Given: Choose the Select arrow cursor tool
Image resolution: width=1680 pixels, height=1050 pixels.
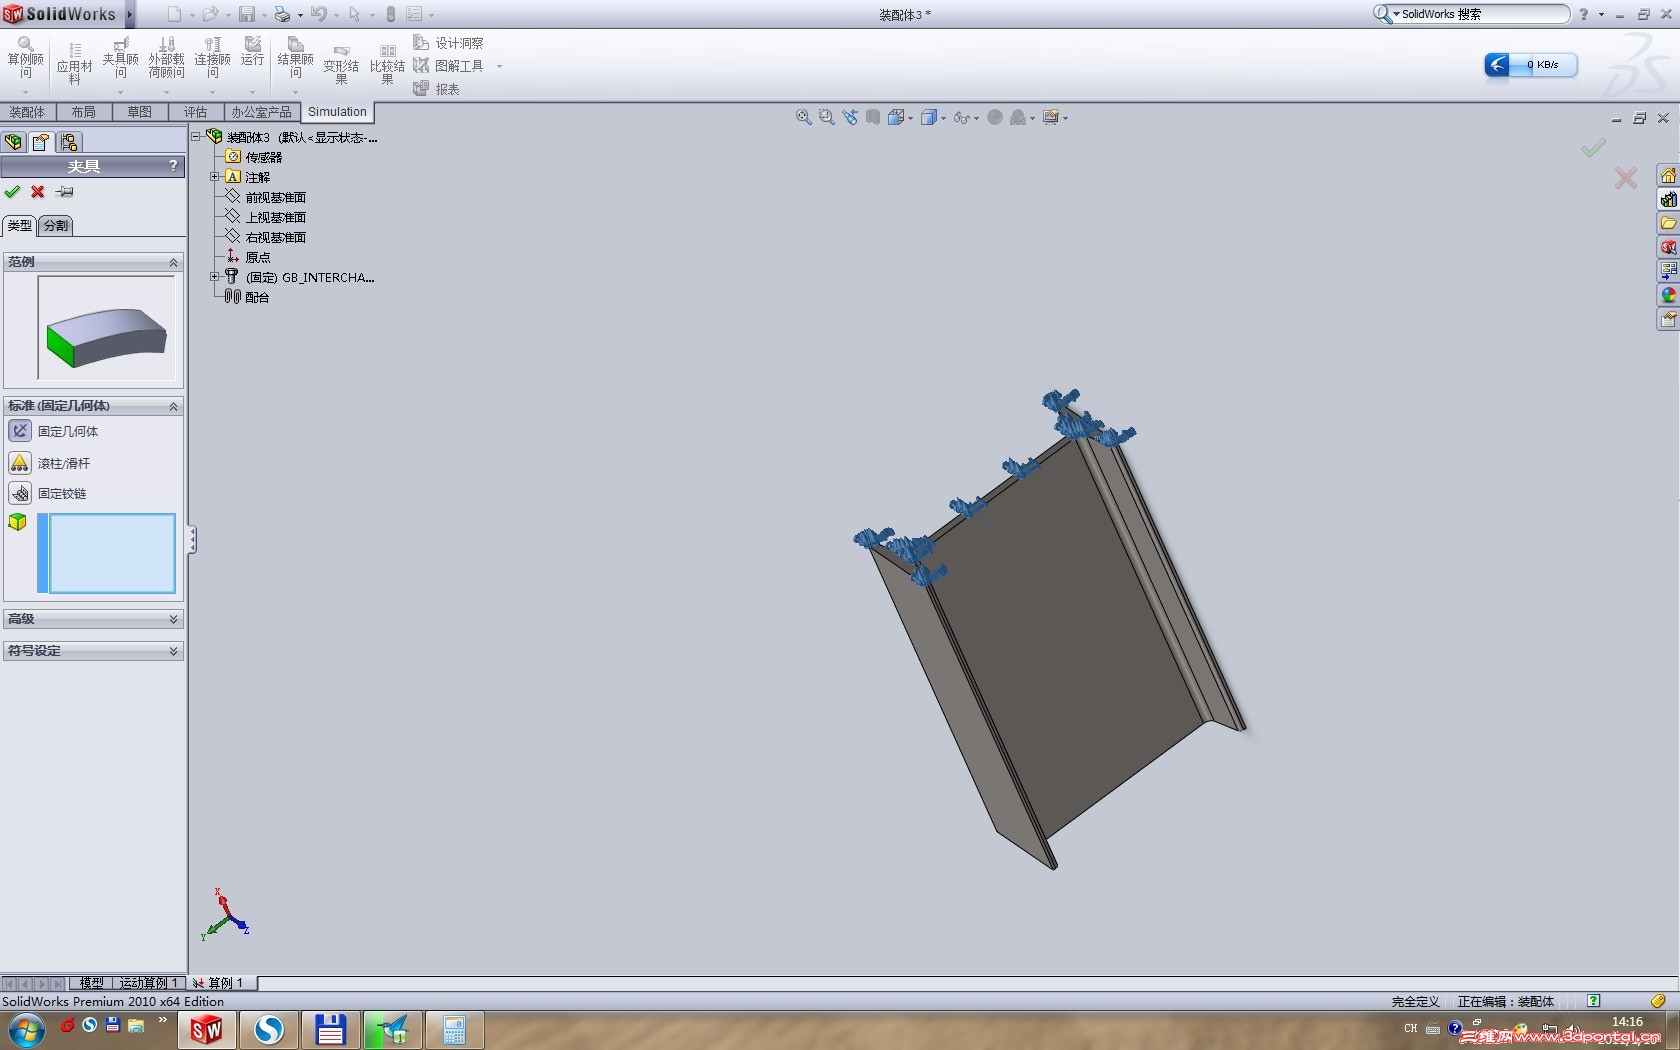Looking at the screenshot, I should coord(354,14).
